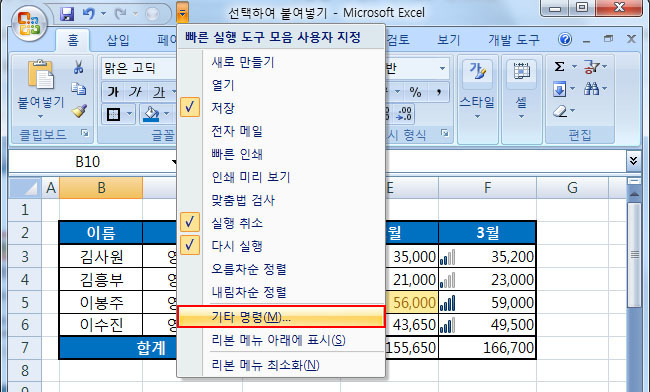
Task: Select the cell with value 166,700
Action: (x=488, y=348)
